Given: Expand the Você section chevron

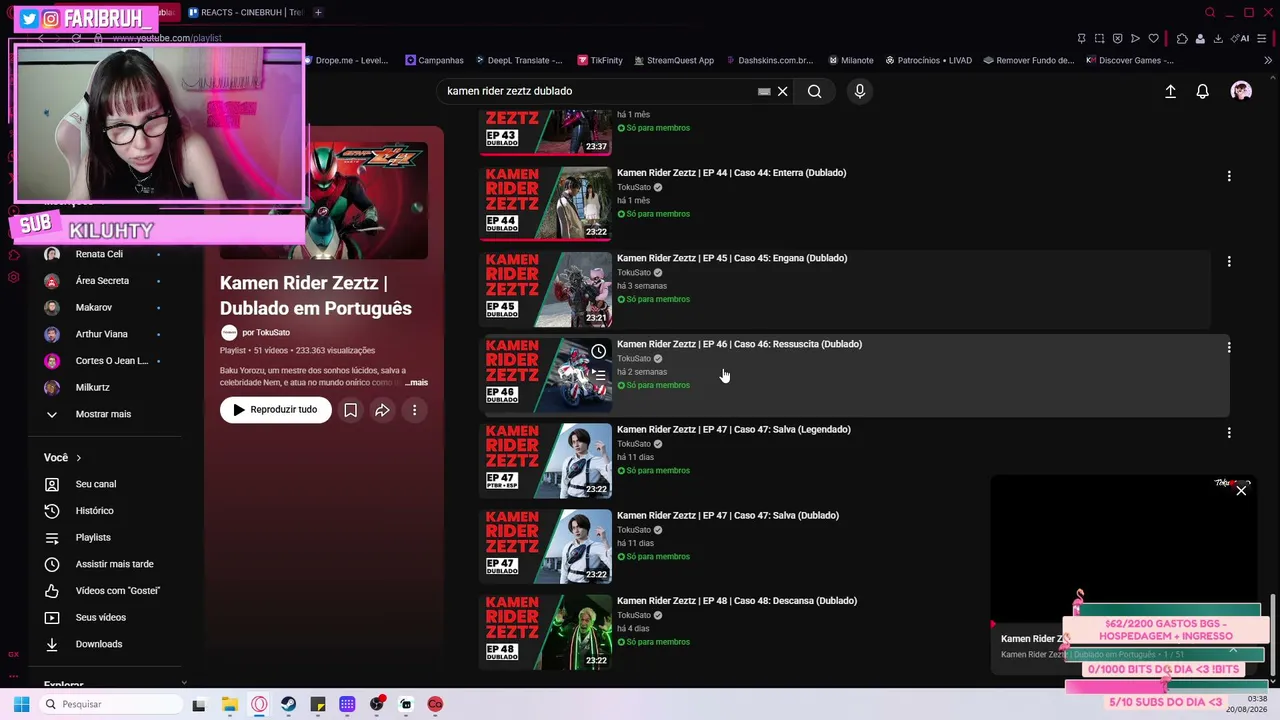Looking at the screenshot, I should click(78, 458).
